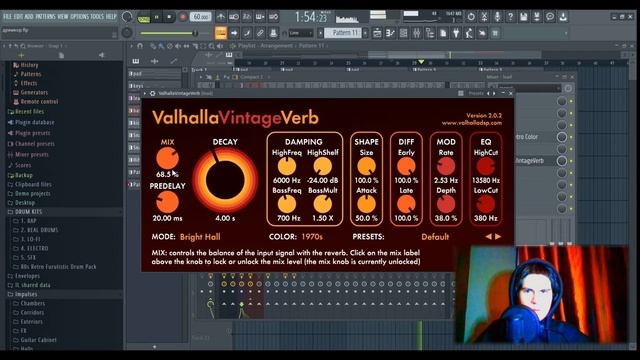Open the ADD menu
640x360 pixels.
click(29, 16)
